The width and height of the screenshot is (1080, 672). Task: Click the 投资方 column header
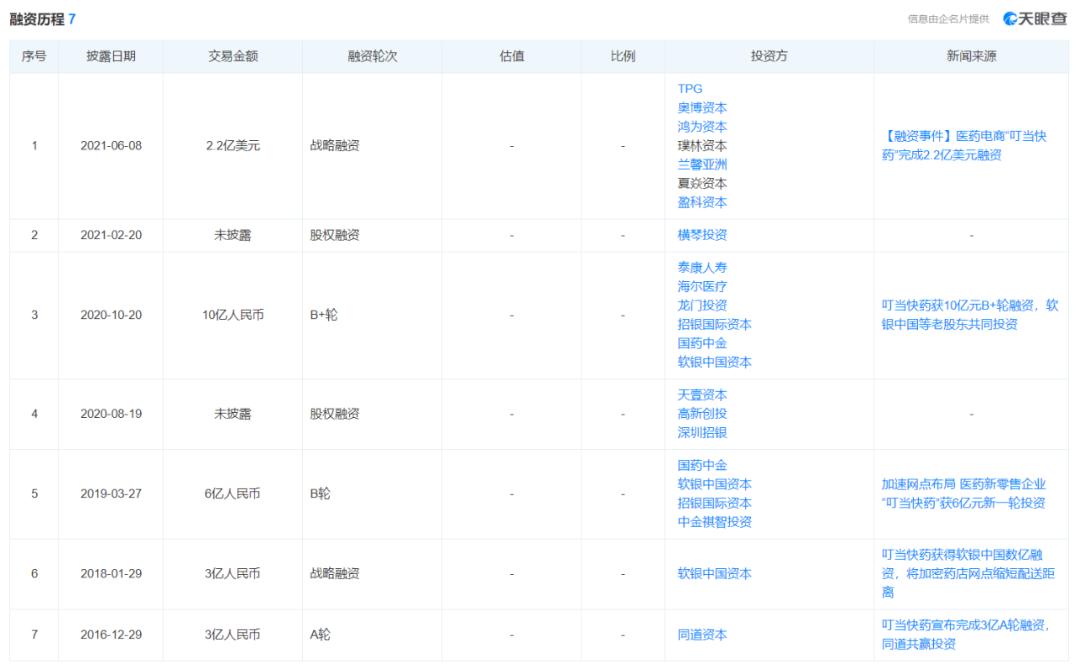[x=769, y=56]
